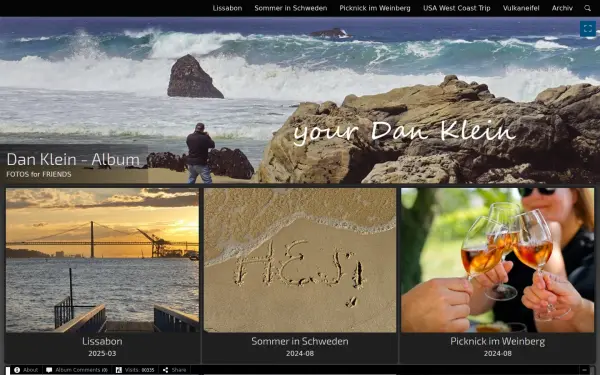This screenshot has height=375, width=600.
Task: Open the HEJ sand writing thumbnail
Action: coord(300,260)
